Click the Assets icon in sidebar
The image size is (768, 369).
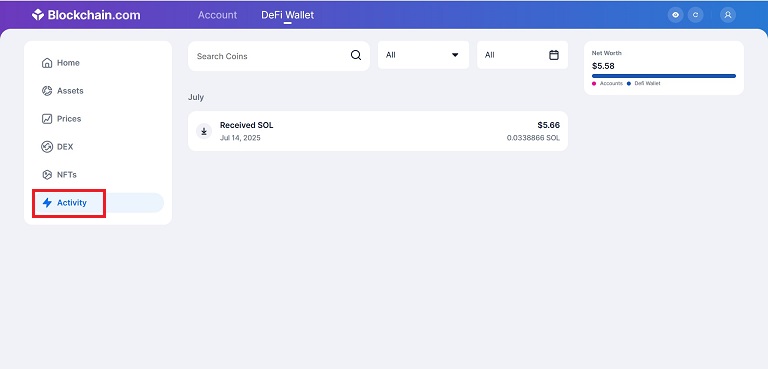(x=47, y=91)
